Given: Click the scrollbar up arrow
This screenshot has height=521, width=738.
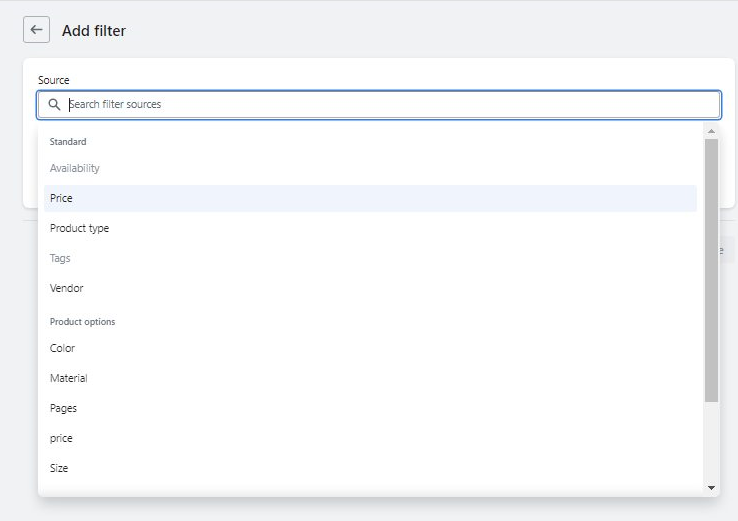Looking at the screenshot, I should (x=711, y=131).
